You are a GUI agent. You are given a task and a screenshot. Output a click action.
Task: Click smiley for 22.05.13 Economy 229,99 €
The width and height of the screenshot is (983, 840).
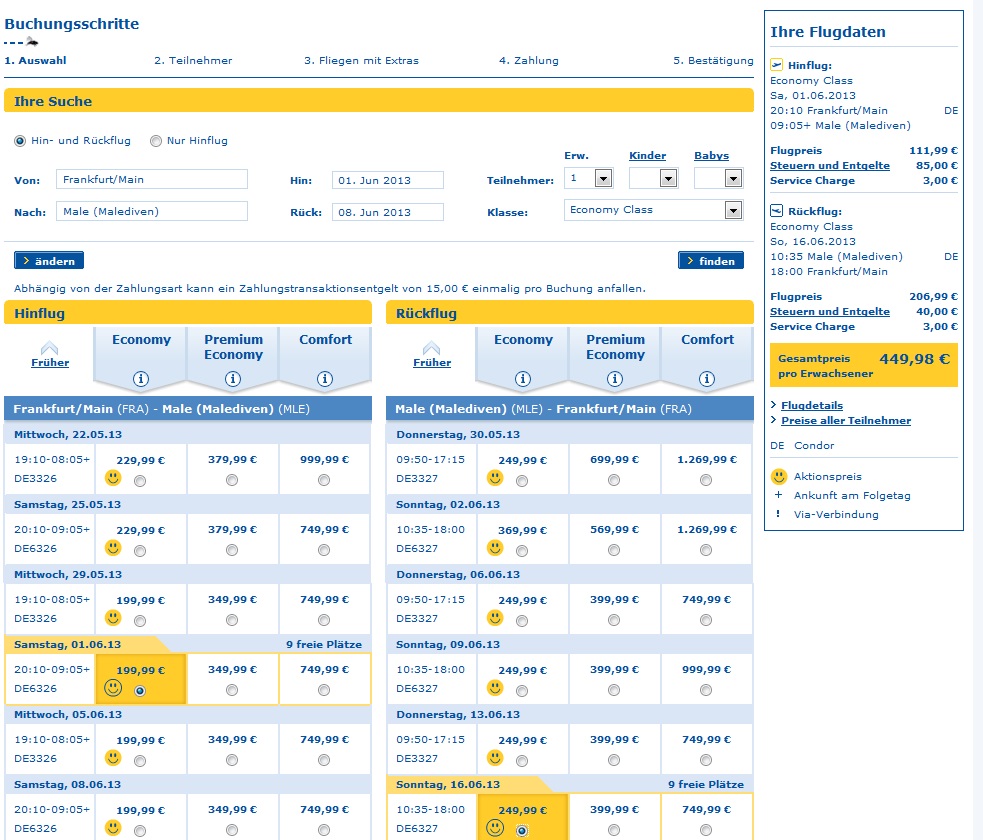pos(113,478)
